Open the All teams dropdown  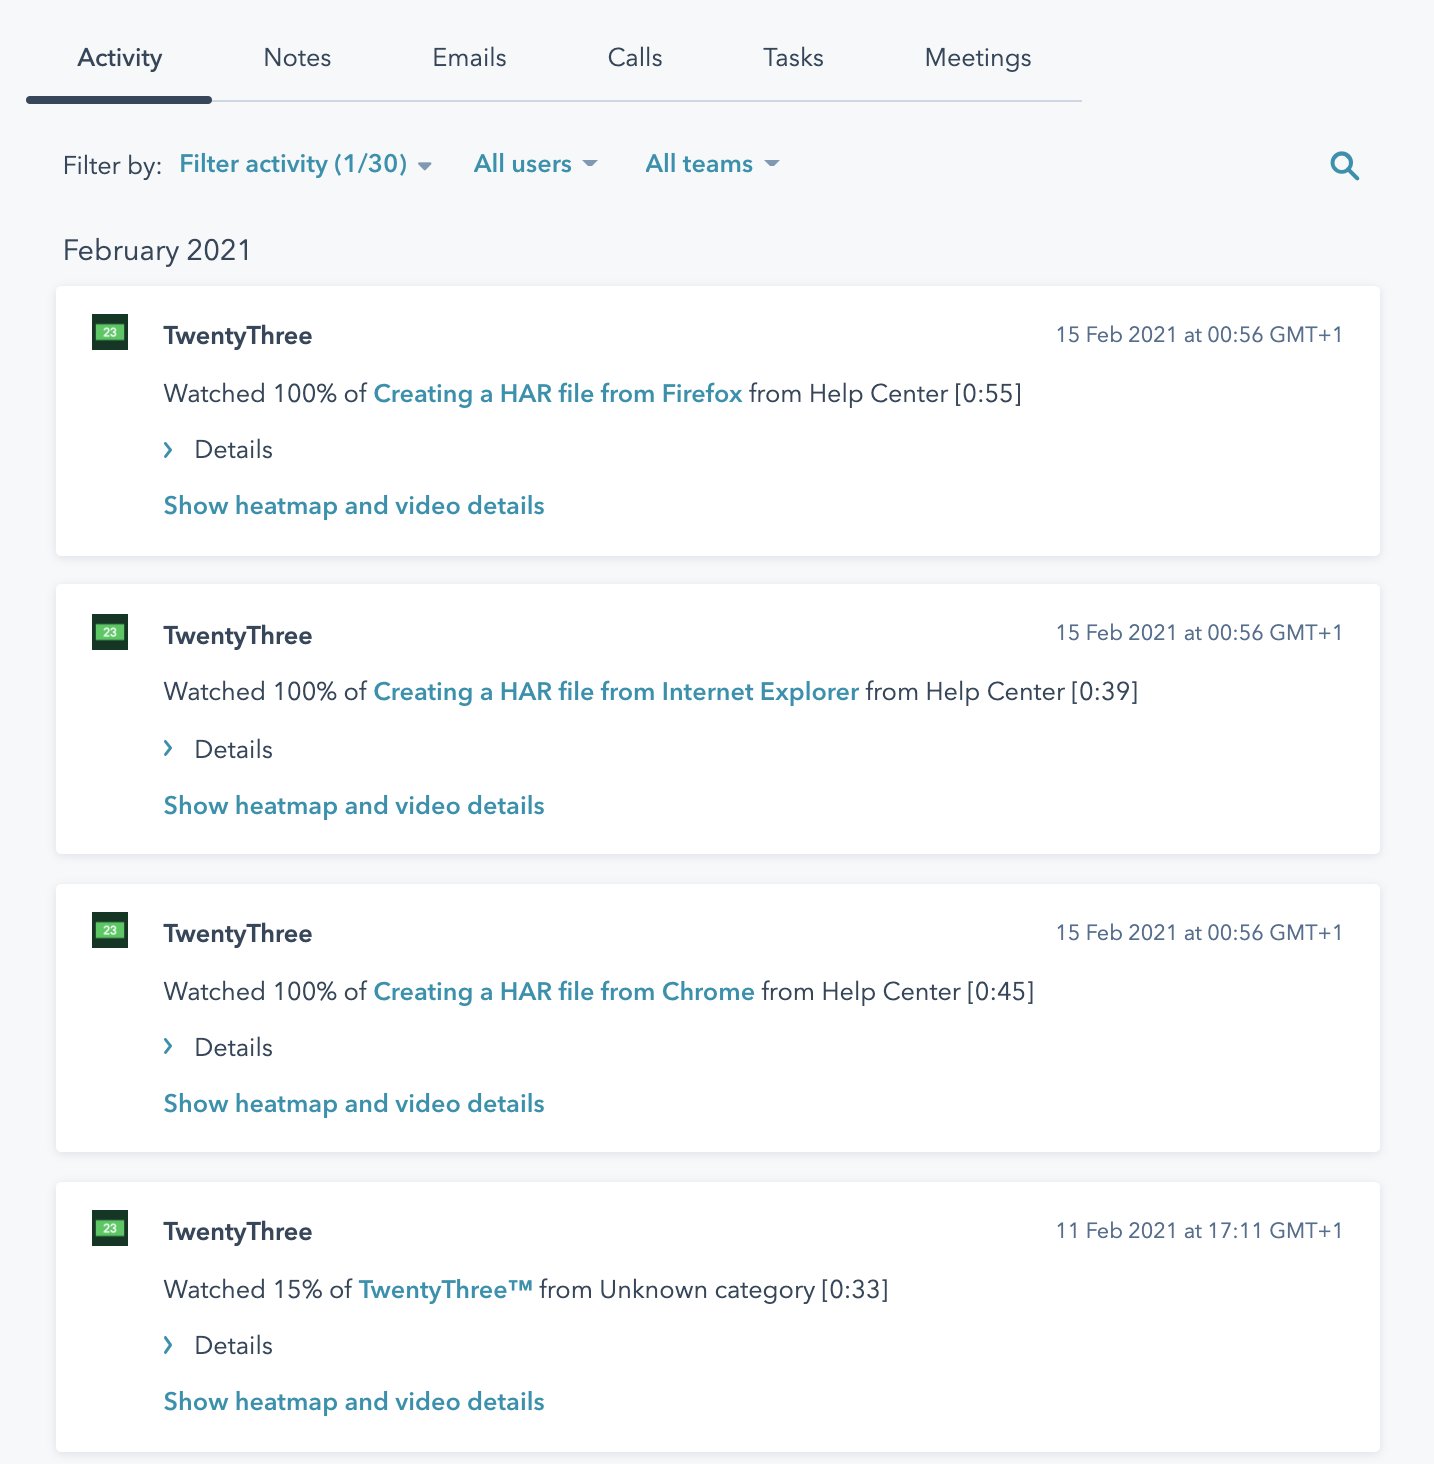point(712,164)
